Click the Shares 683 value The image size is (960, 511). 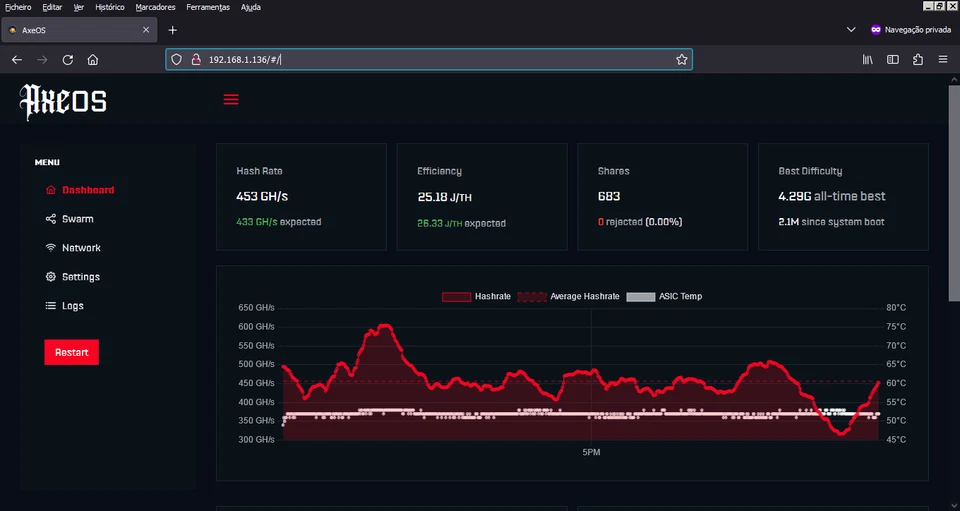(609, 196)
